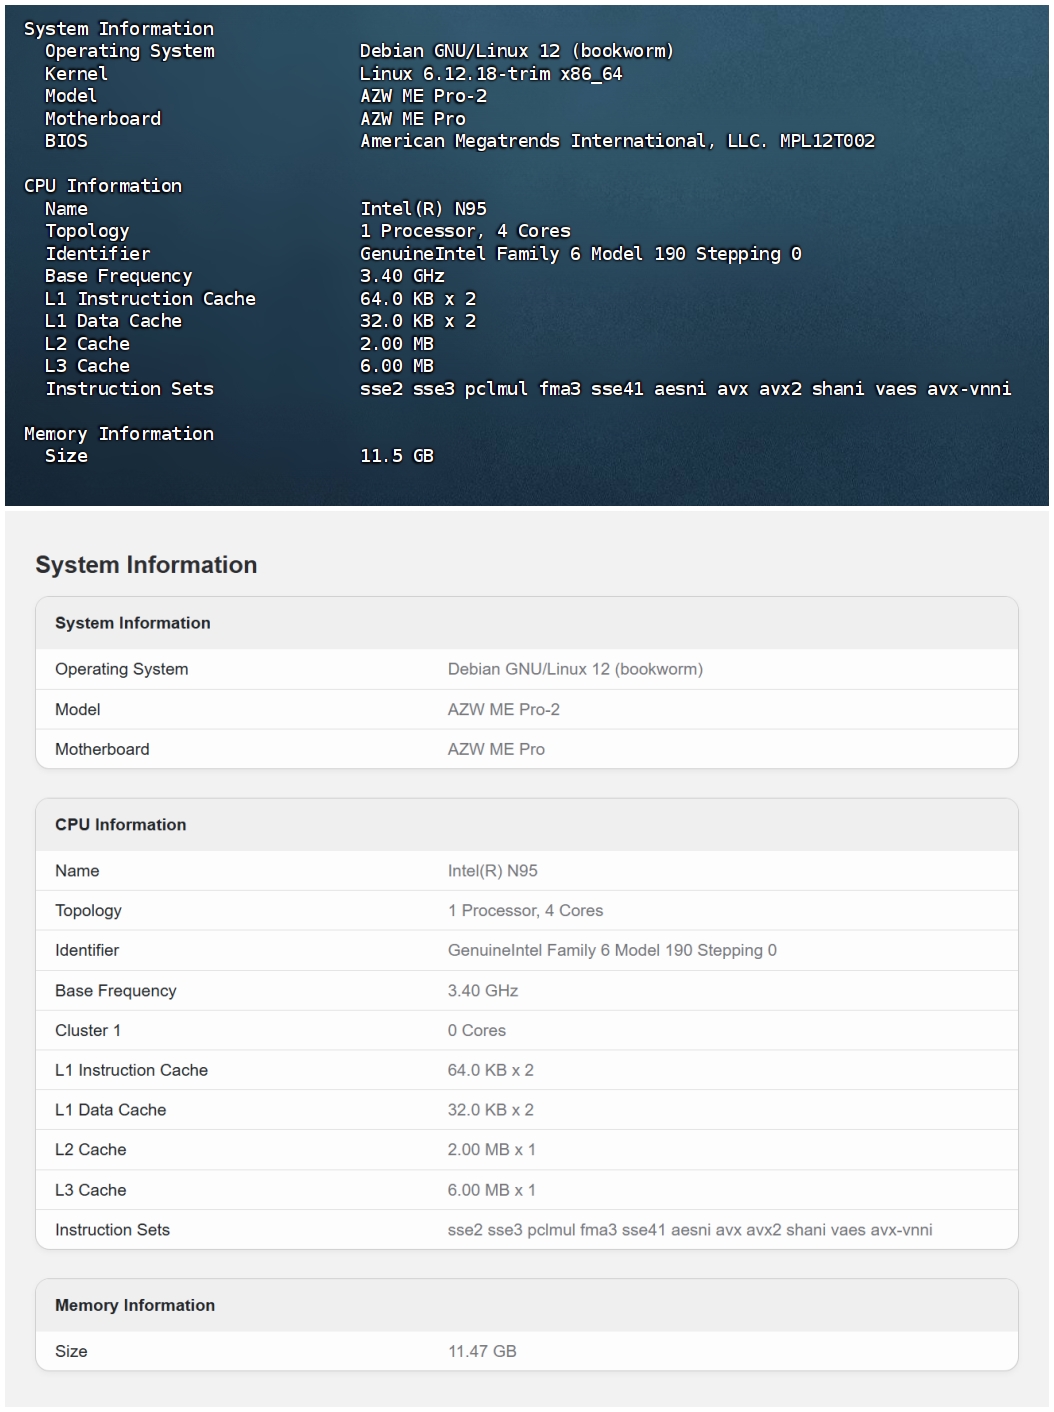Image resolution: width=1054 pixels, height=1412 pixels.
Task: Select the 2.00 MB x 1 value
Action: 492,1150
